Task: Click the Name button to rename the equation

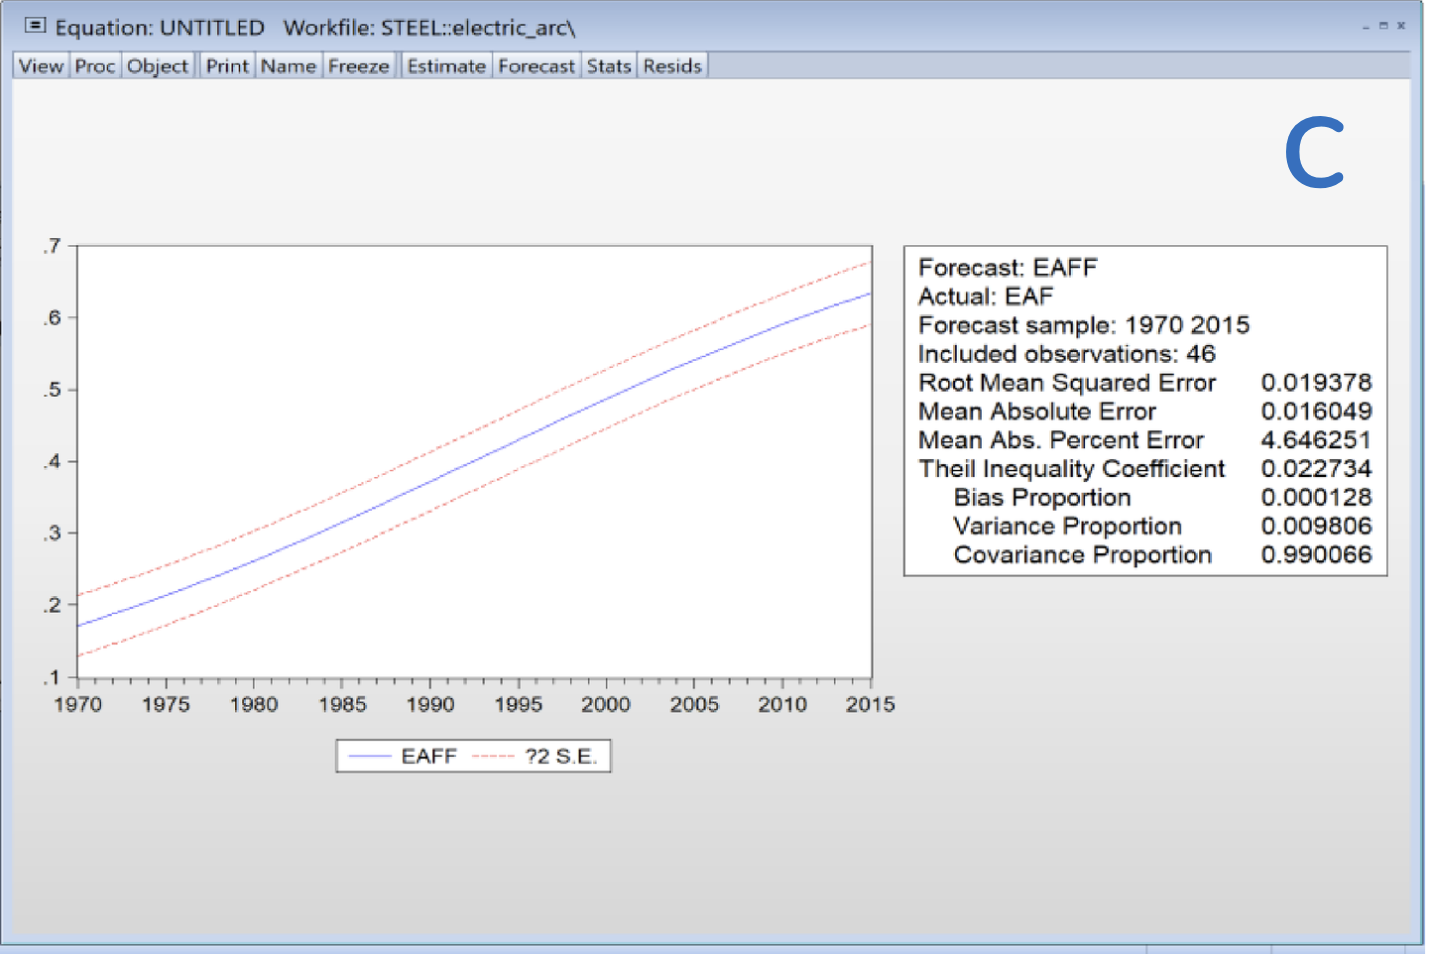Action: pyautogui.click(x=288, y=66)
